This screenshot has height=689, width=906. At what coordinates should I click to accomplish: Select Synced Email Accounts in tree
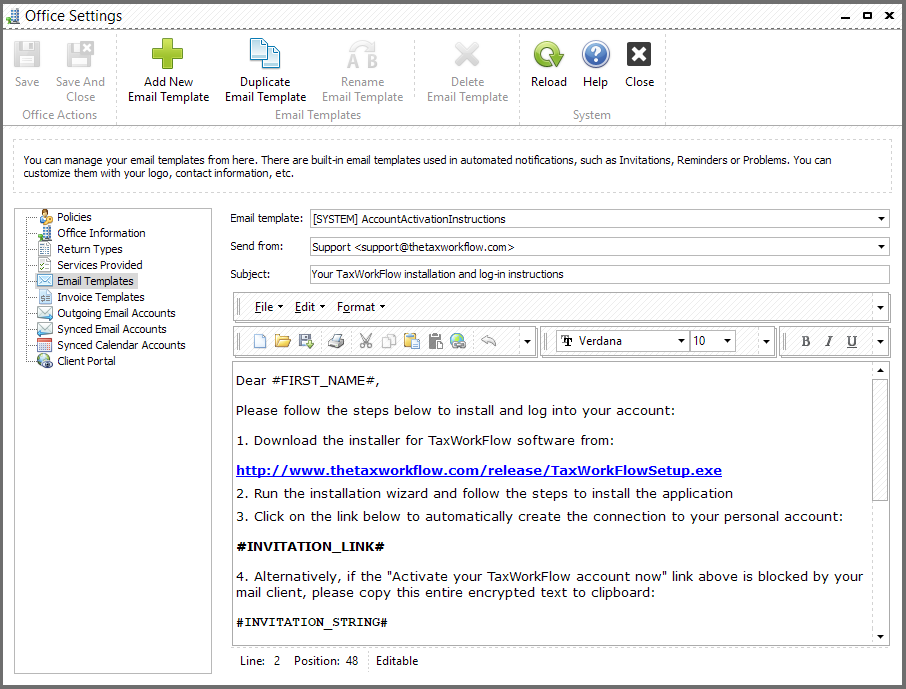click(x=112, y=329)
